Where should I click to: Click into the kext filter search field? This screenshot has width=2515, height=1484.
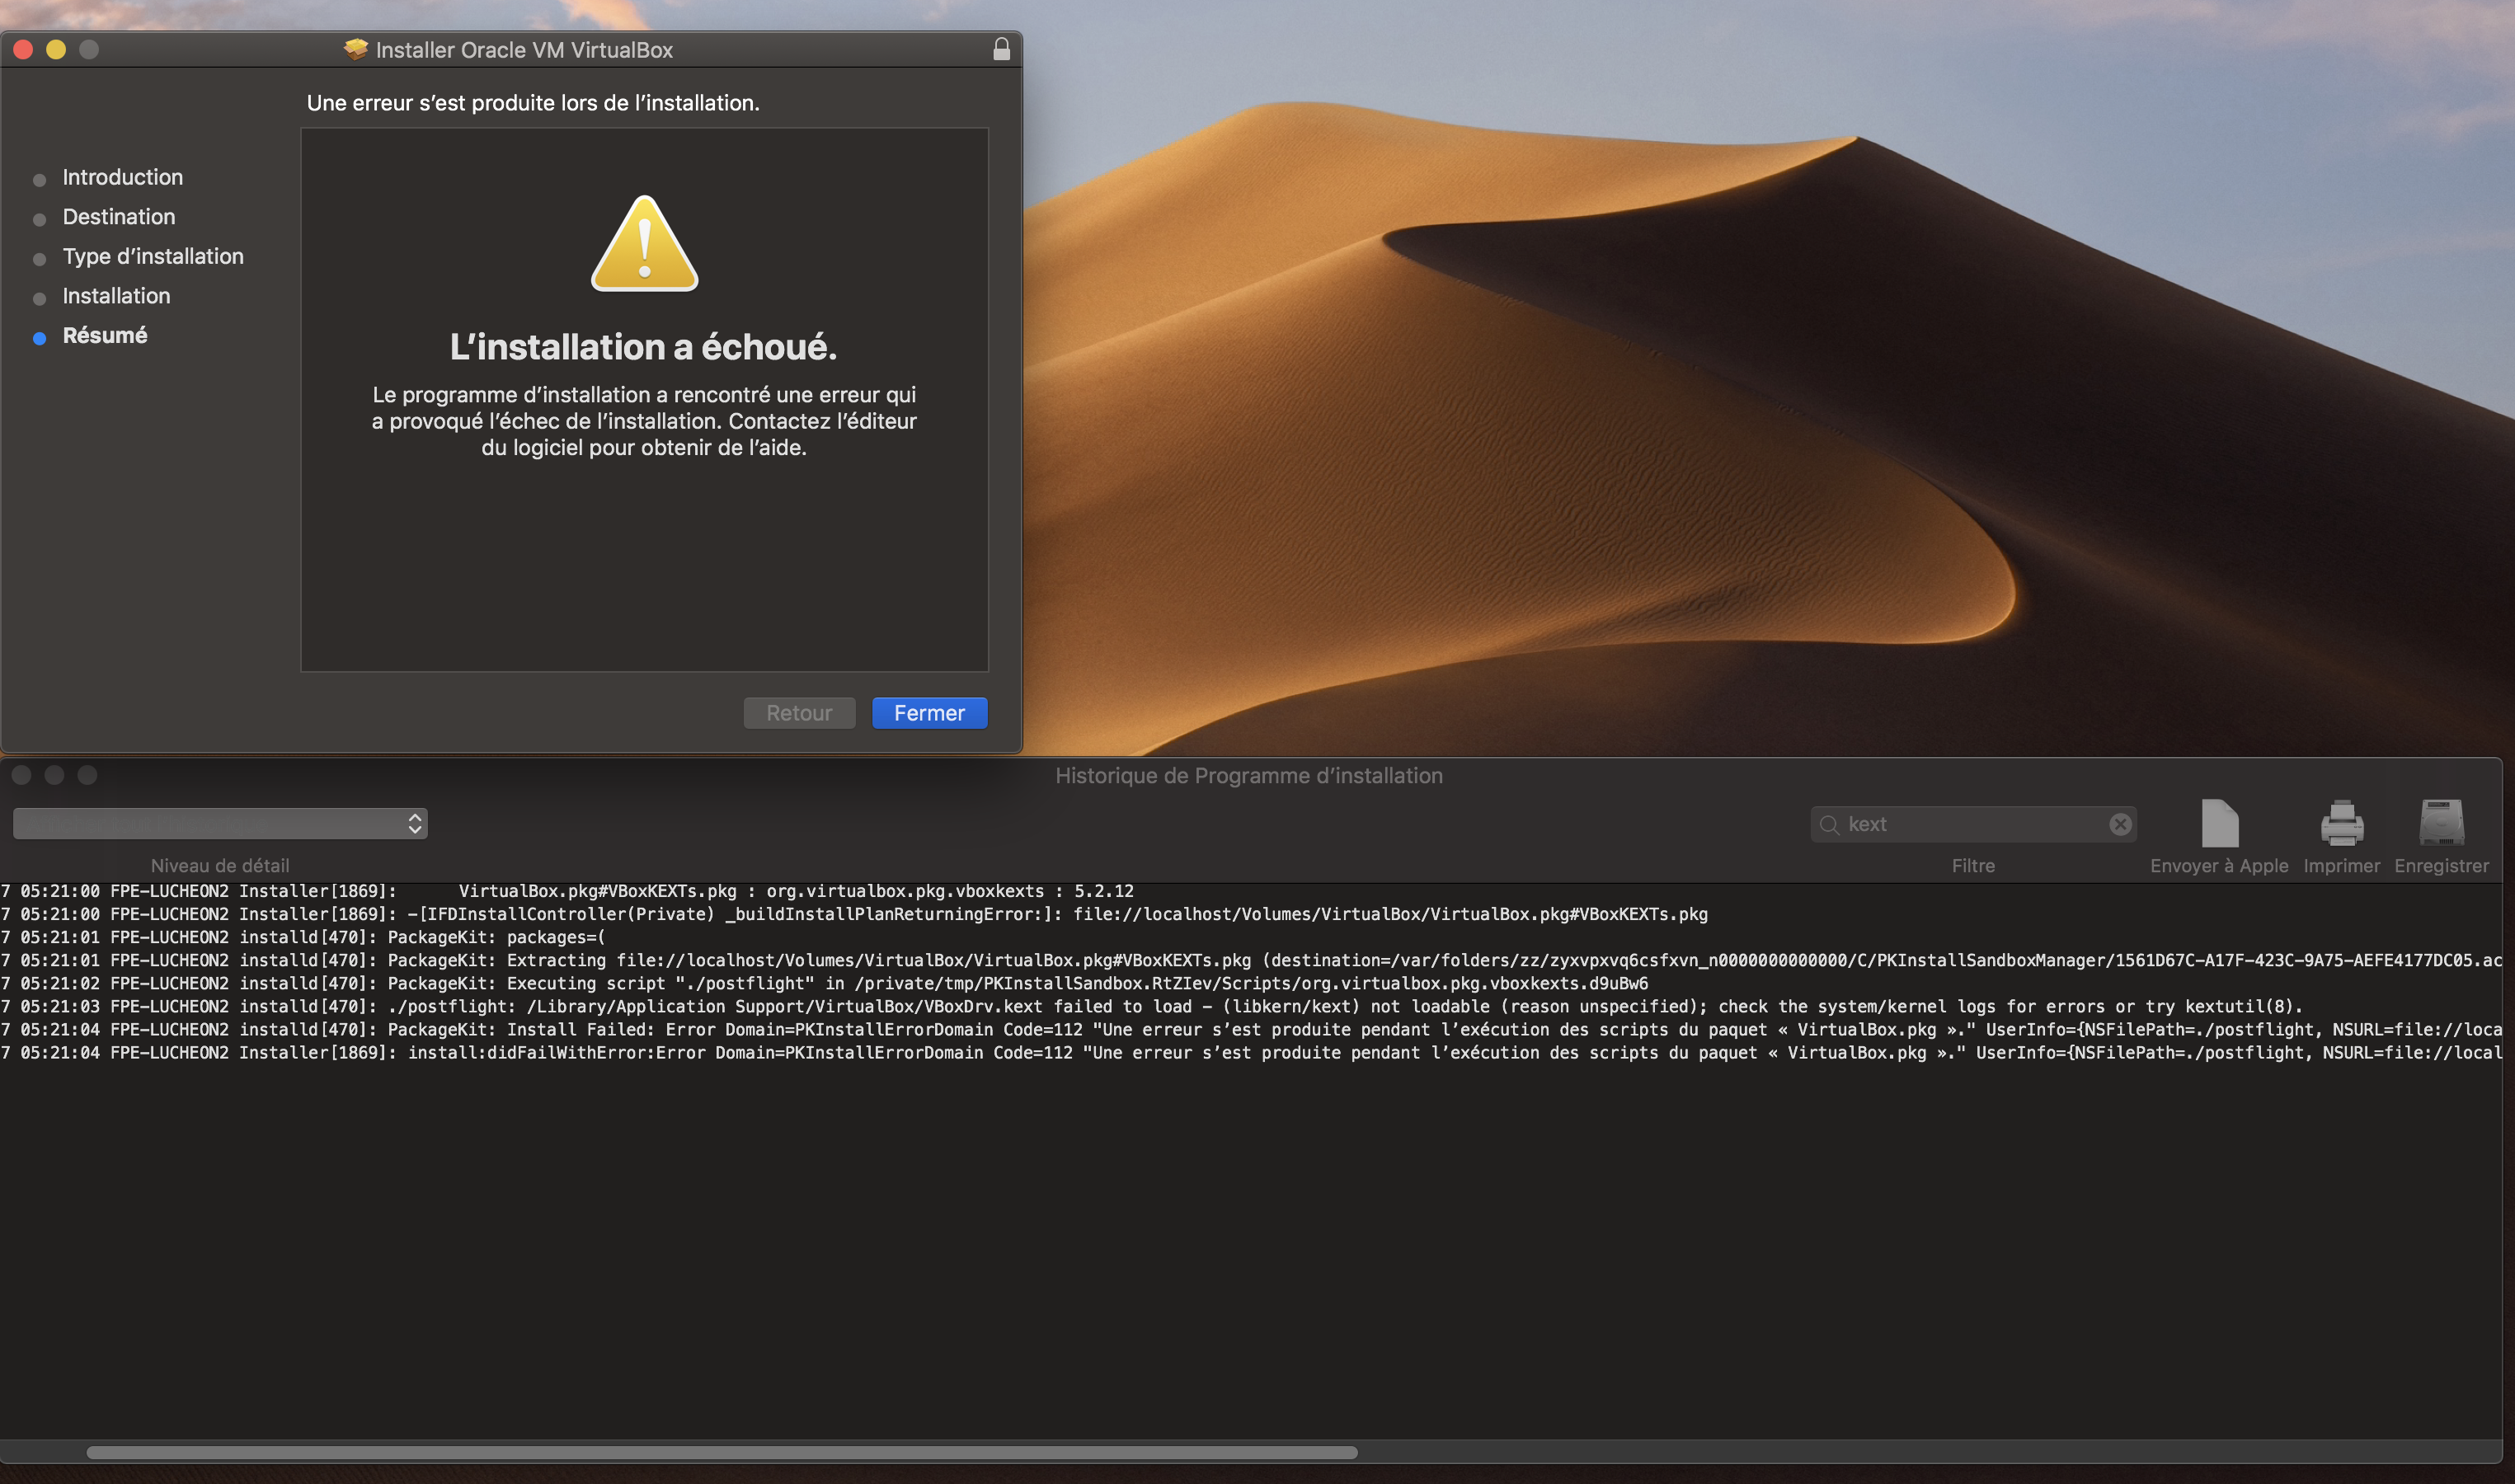tap(1973, 824)
